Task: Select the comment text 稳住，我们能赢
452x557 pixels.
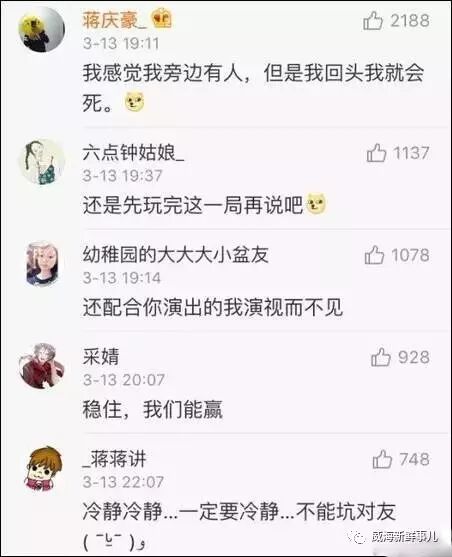Action: pos(153,409)
